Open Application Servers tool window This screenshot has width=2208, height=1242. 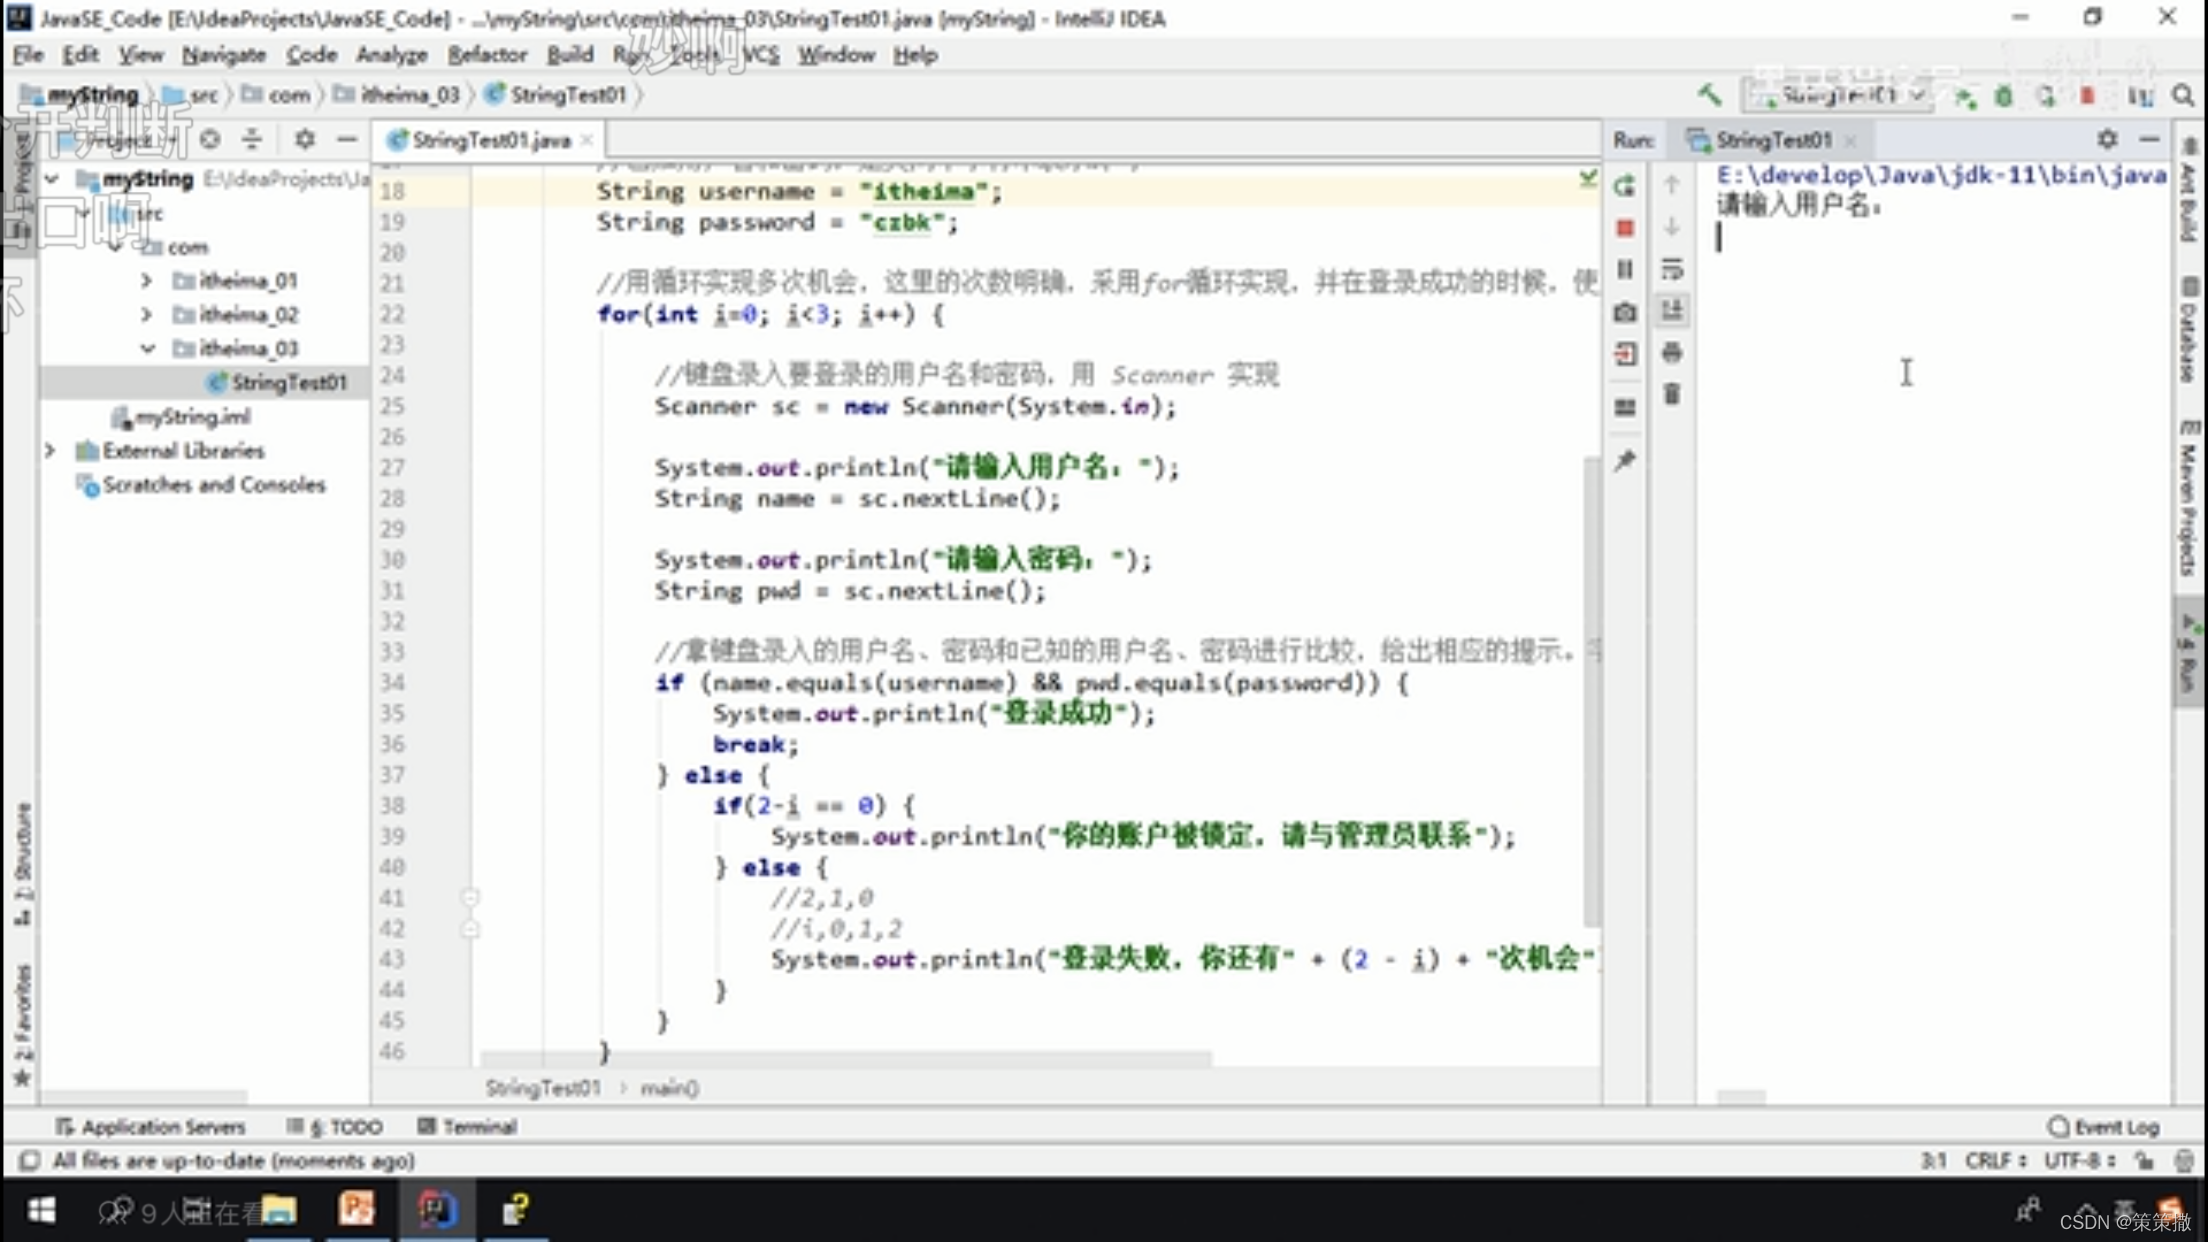[x=150, y=1126]
